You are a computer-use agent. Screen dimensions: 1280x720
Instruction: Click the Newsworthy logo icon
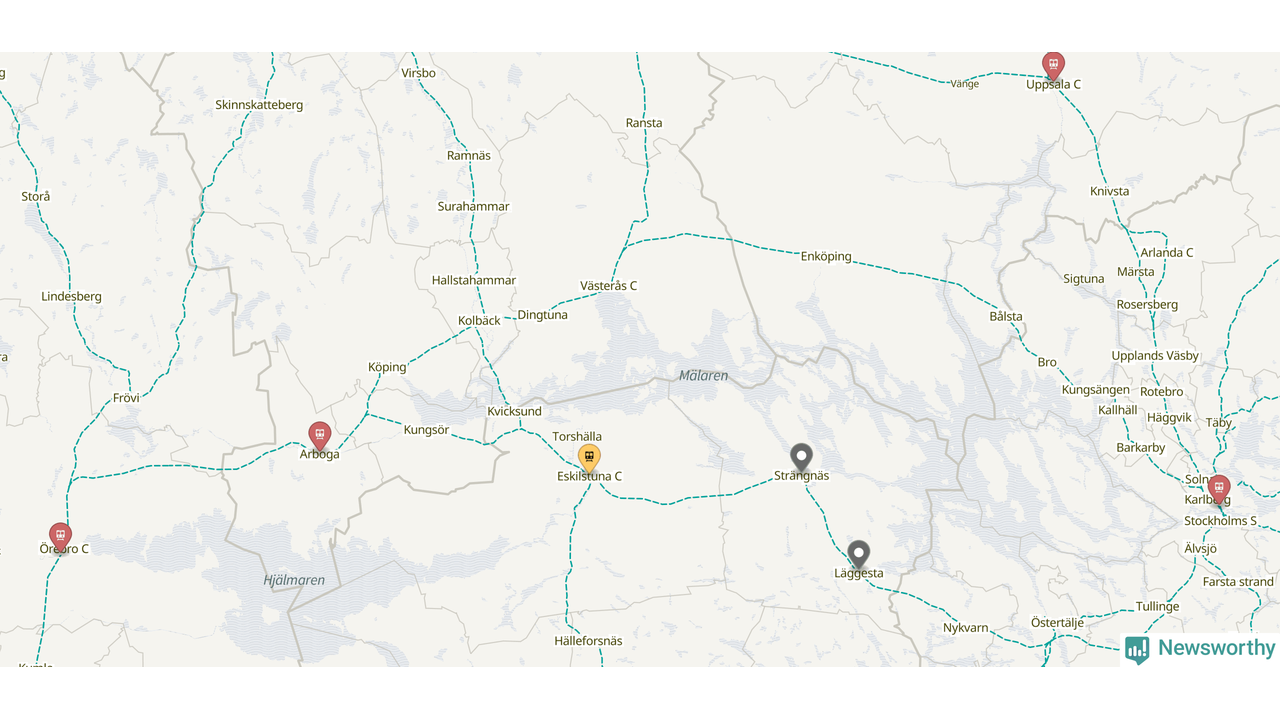(1137, 650)
